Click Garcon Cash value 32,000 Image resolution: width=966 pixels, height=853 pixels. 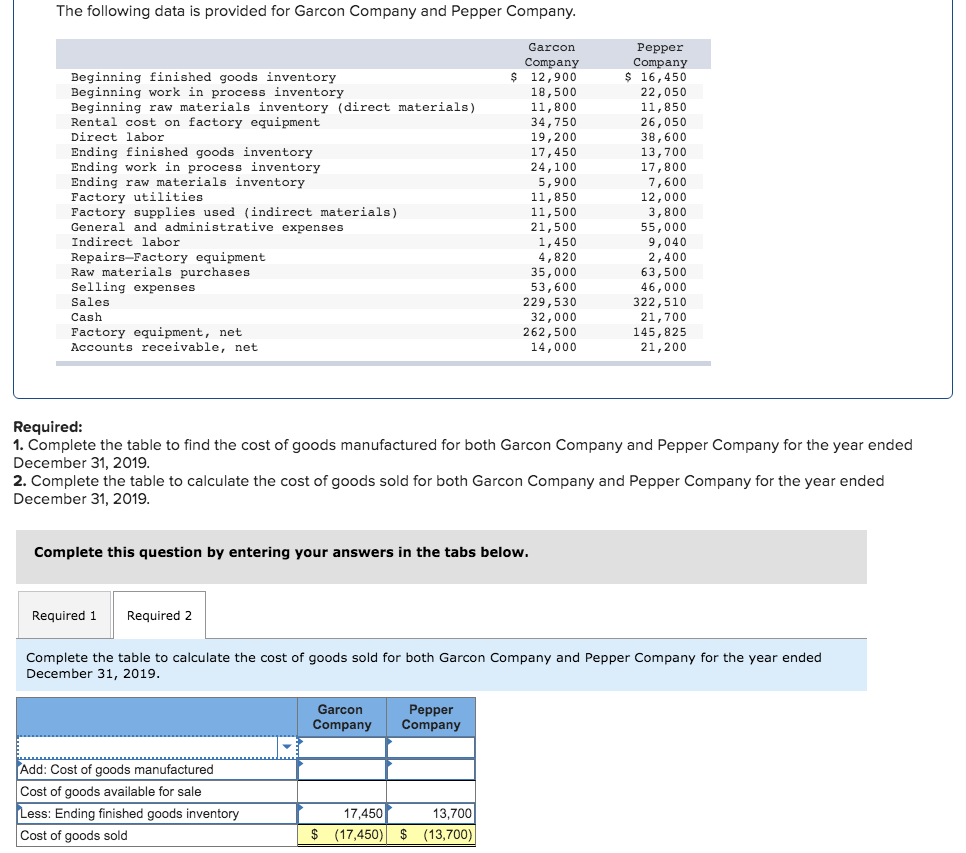click(x=554, y=317)
